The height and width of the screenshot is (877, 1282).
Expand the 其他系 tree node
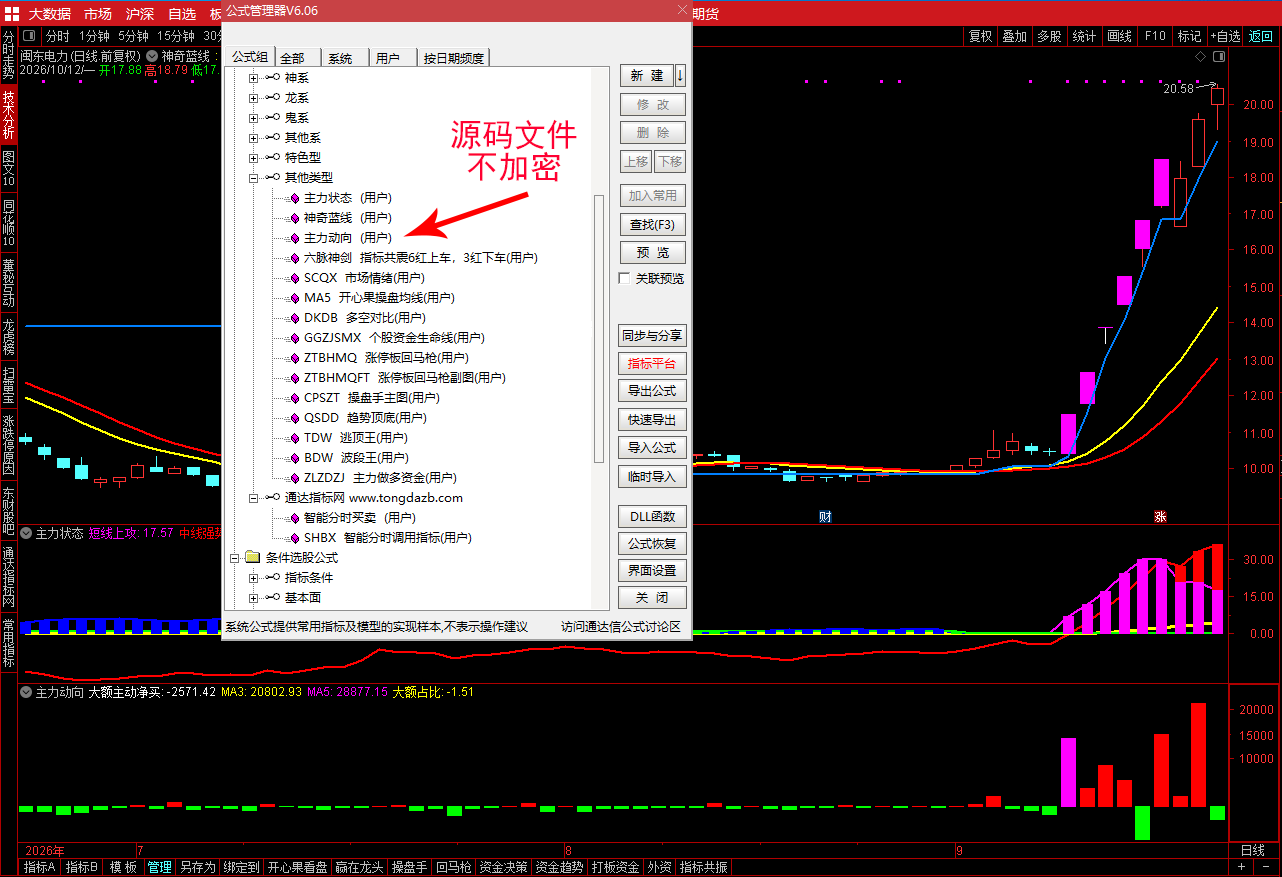[254, 138]
